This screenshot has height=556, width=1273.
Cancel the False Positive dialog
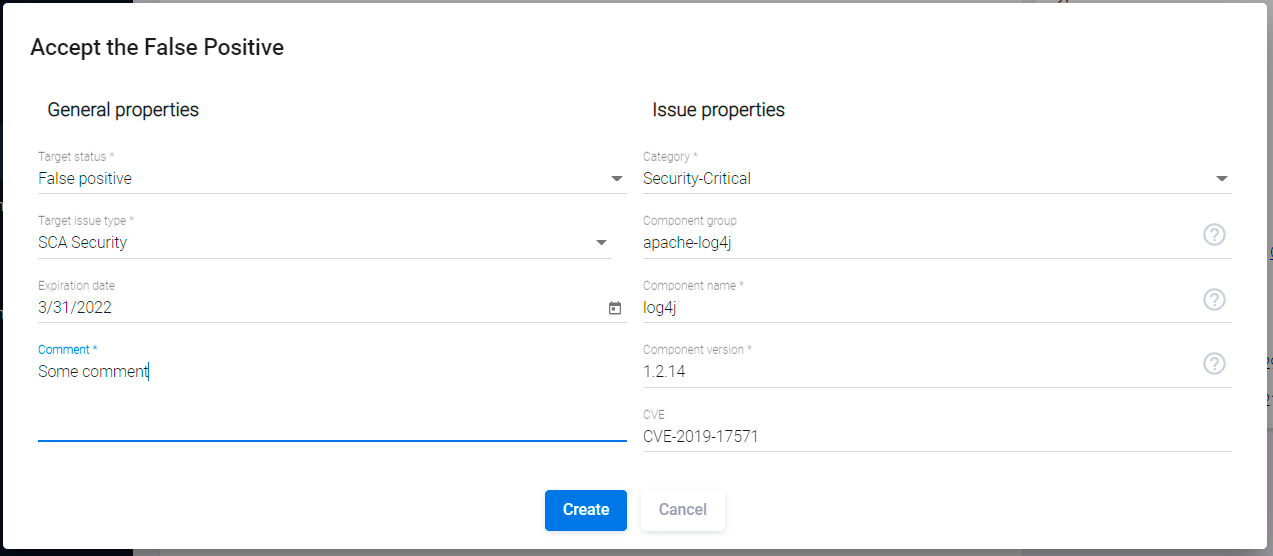click(682, 510)
